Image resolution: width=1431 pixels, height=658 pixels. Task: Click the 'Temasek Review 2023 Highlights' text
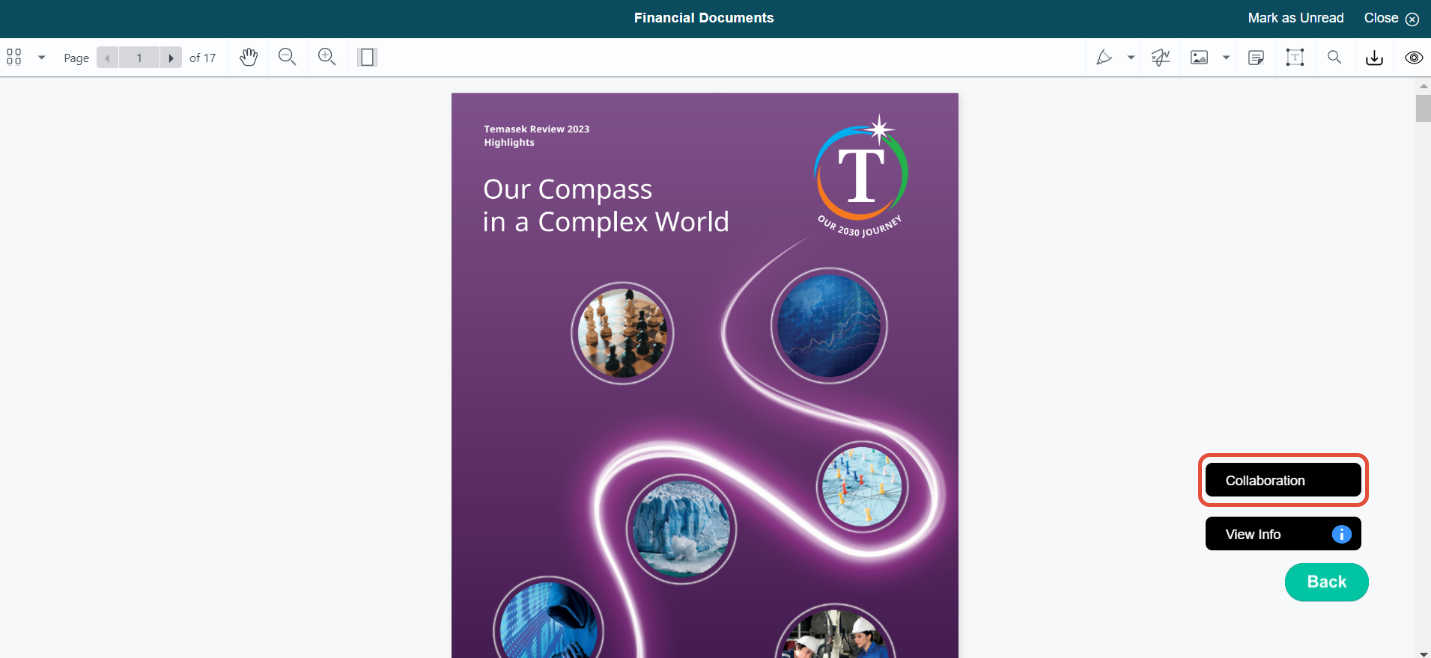[x=536, y=136]
